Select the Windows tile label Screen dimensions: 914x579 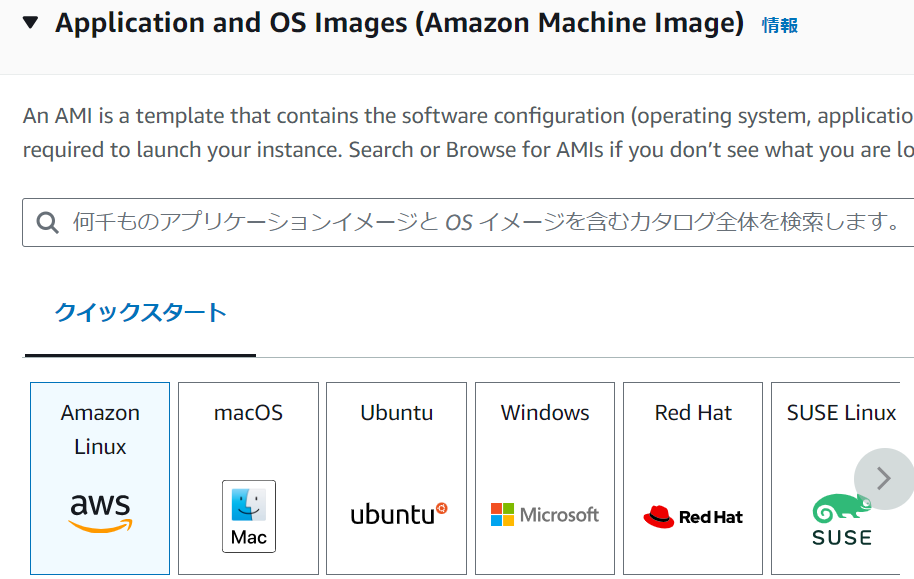pyautogui.click(x=545, y=413)
